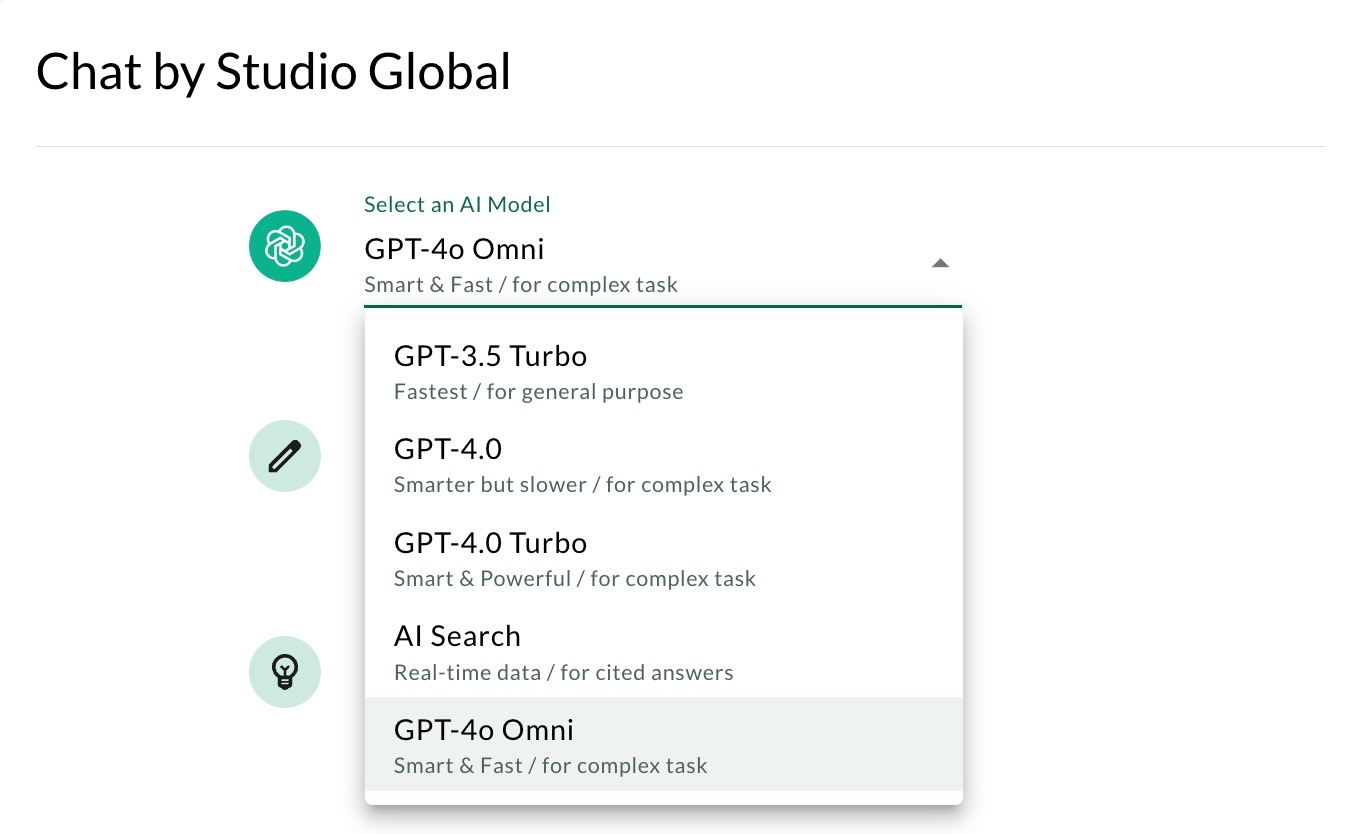
Task: Click 'Smart & Powerful' option description
Action: click(x=574, y=579)
